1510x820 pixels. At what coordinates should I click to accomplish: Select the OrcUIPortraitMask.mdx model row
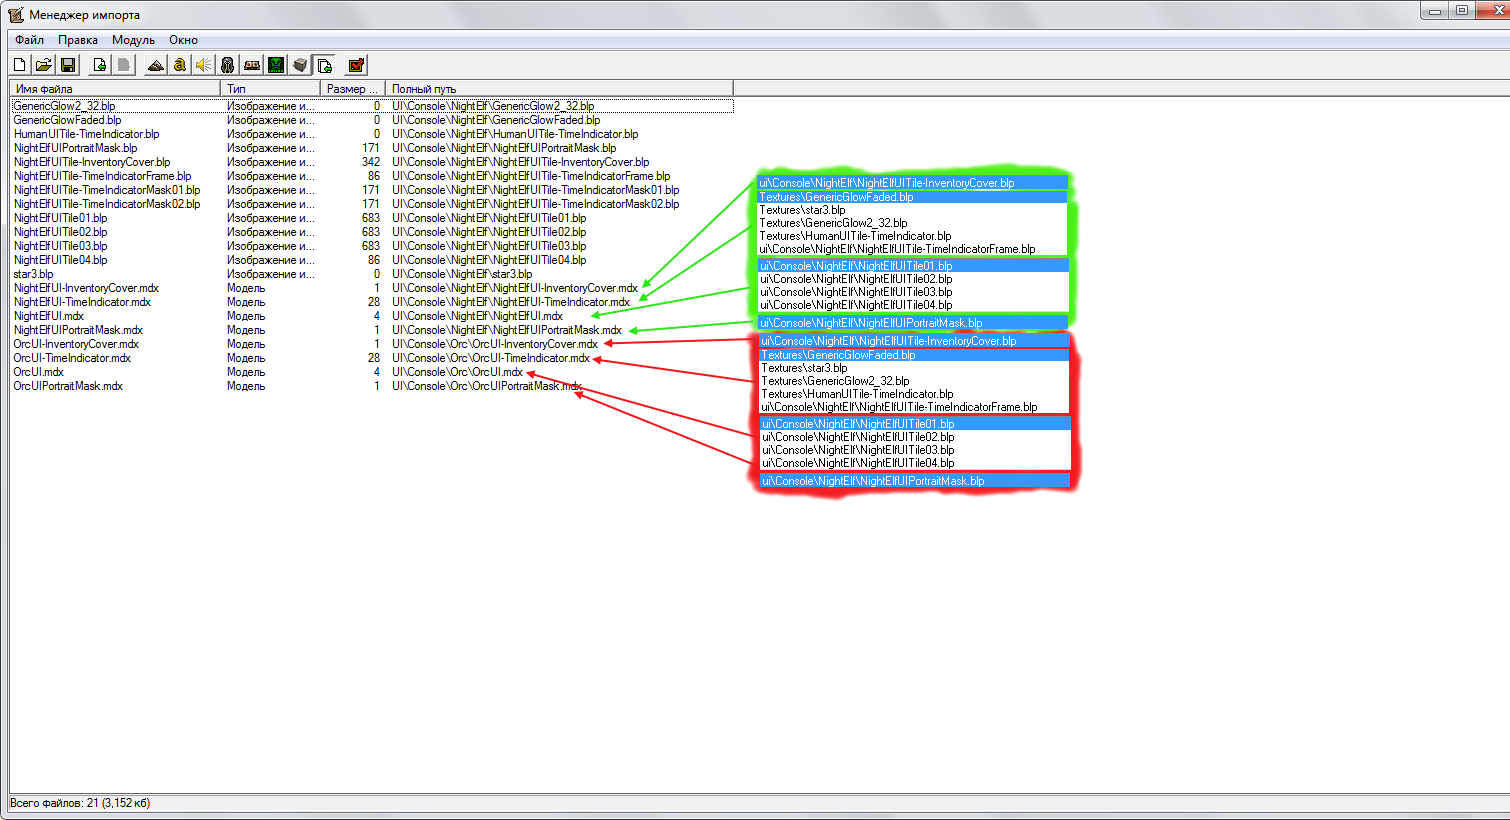(372, 386)
